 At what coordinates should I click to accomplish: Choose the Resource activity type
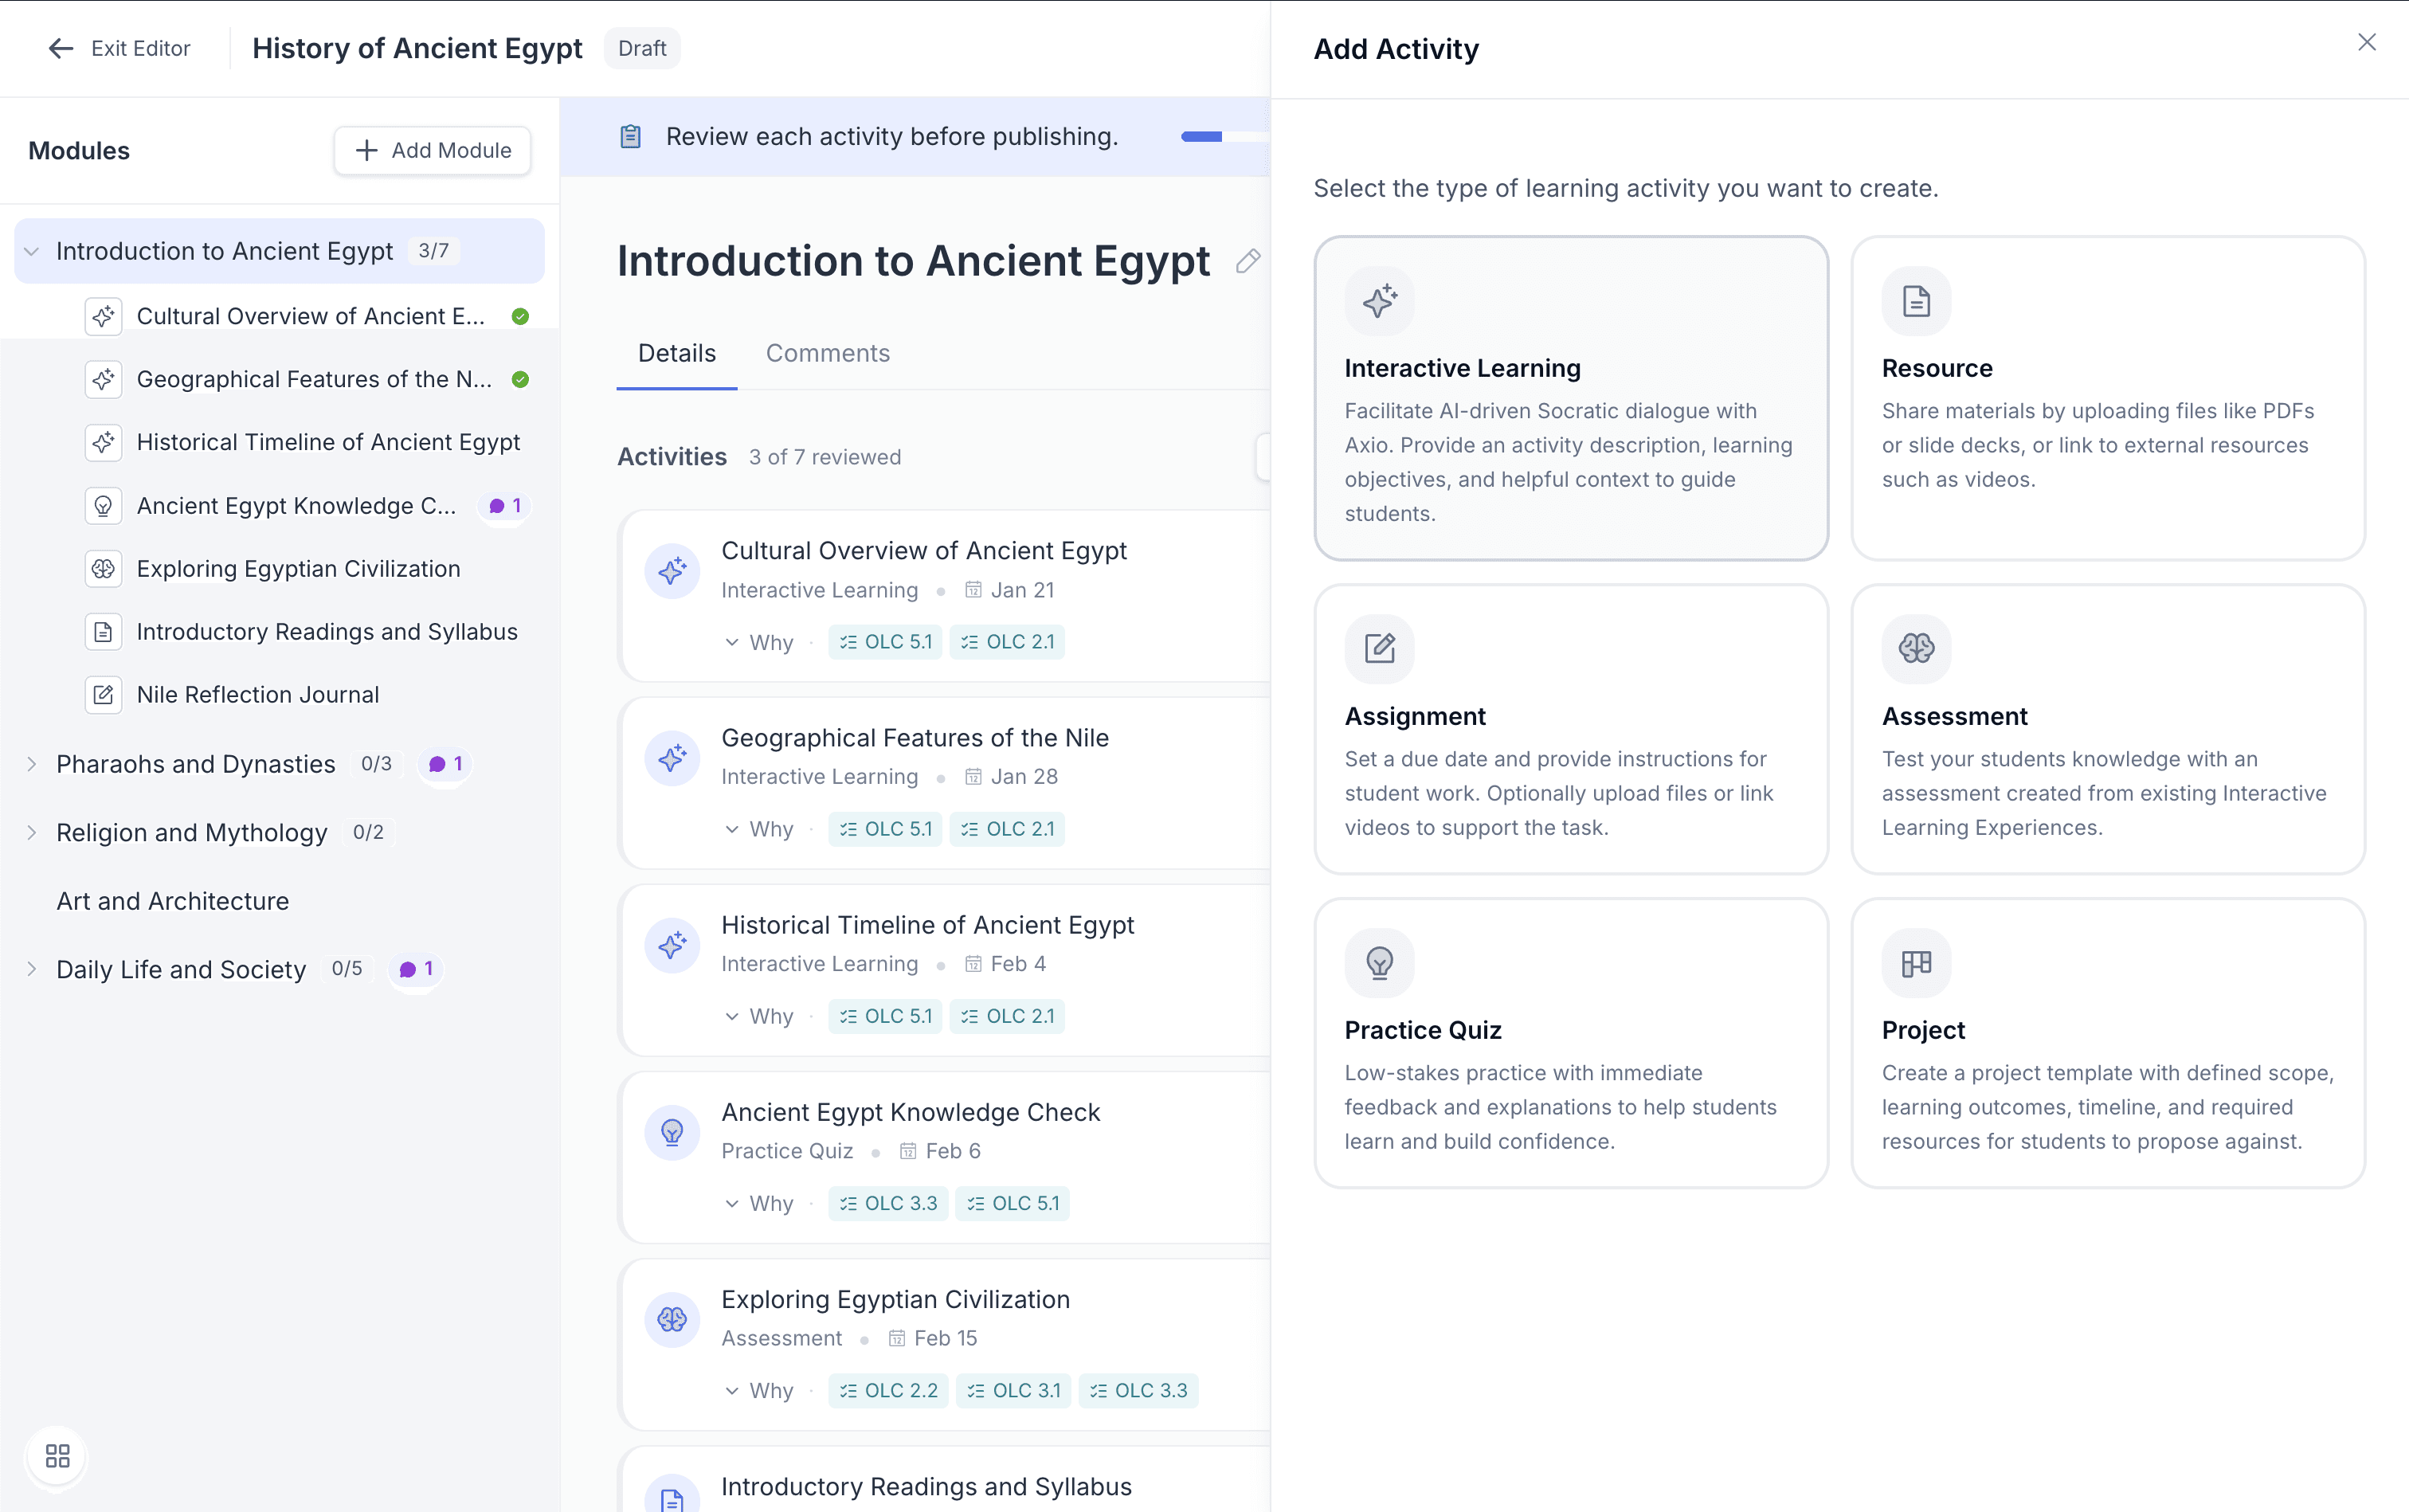click(x=2108, y=398)
